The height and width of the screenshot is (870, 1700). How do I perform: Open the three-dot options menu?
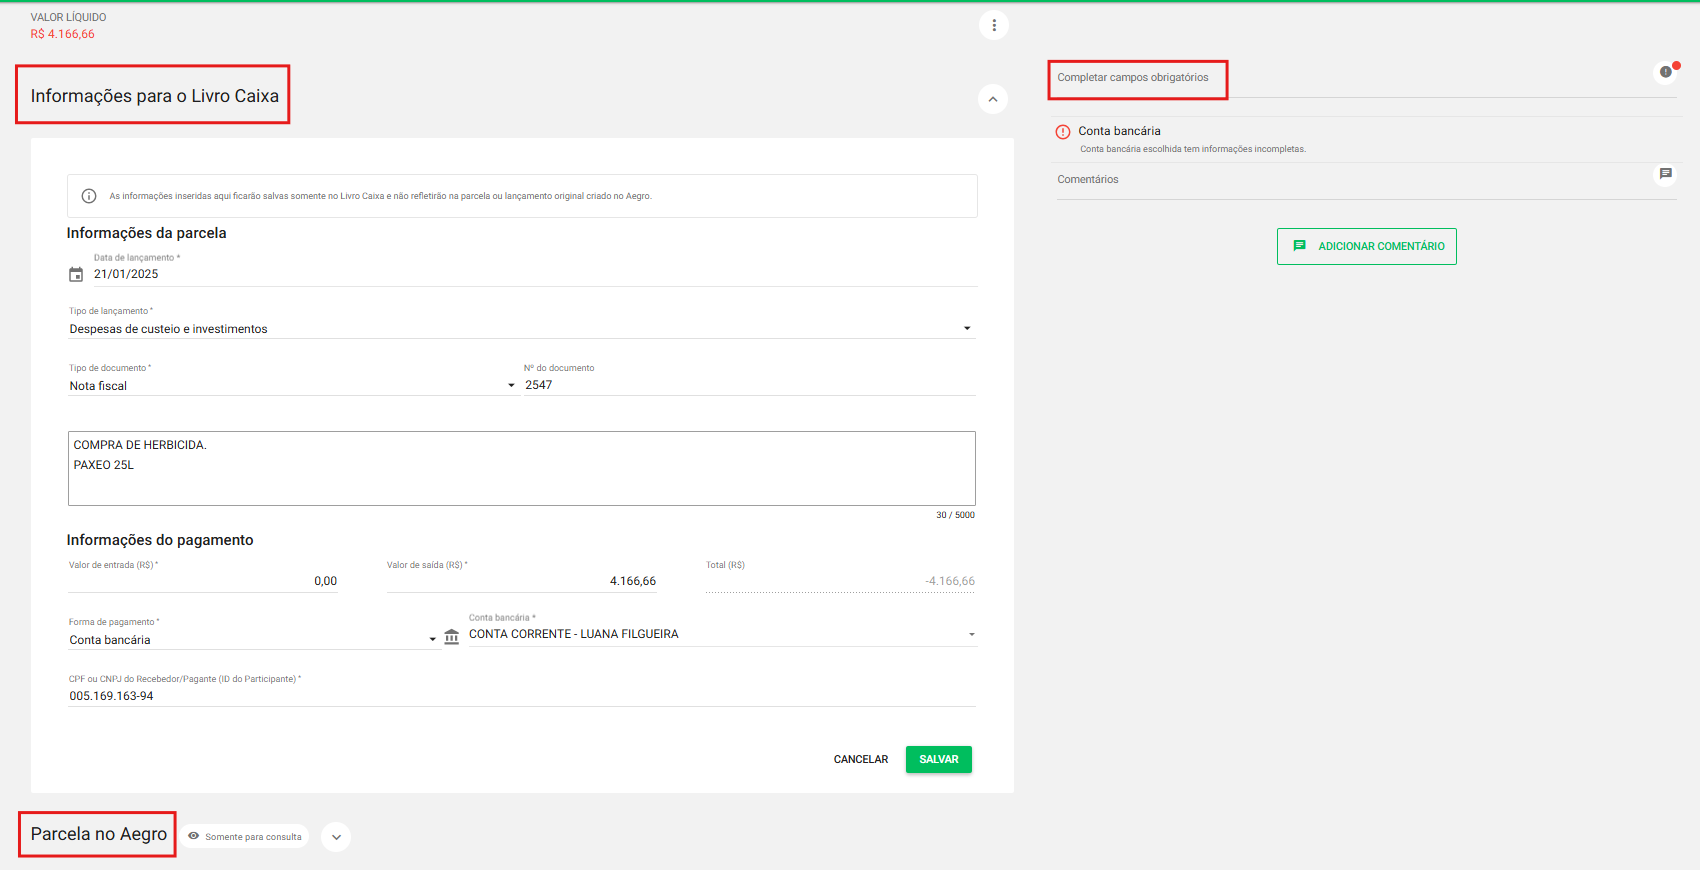(993, 26)
